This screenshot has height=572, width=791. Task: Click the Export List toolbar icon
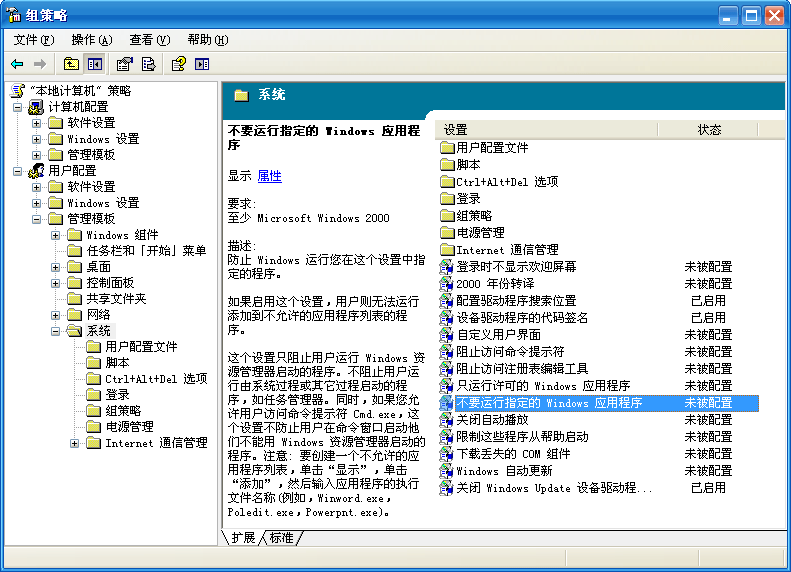(x=149, y=64)
